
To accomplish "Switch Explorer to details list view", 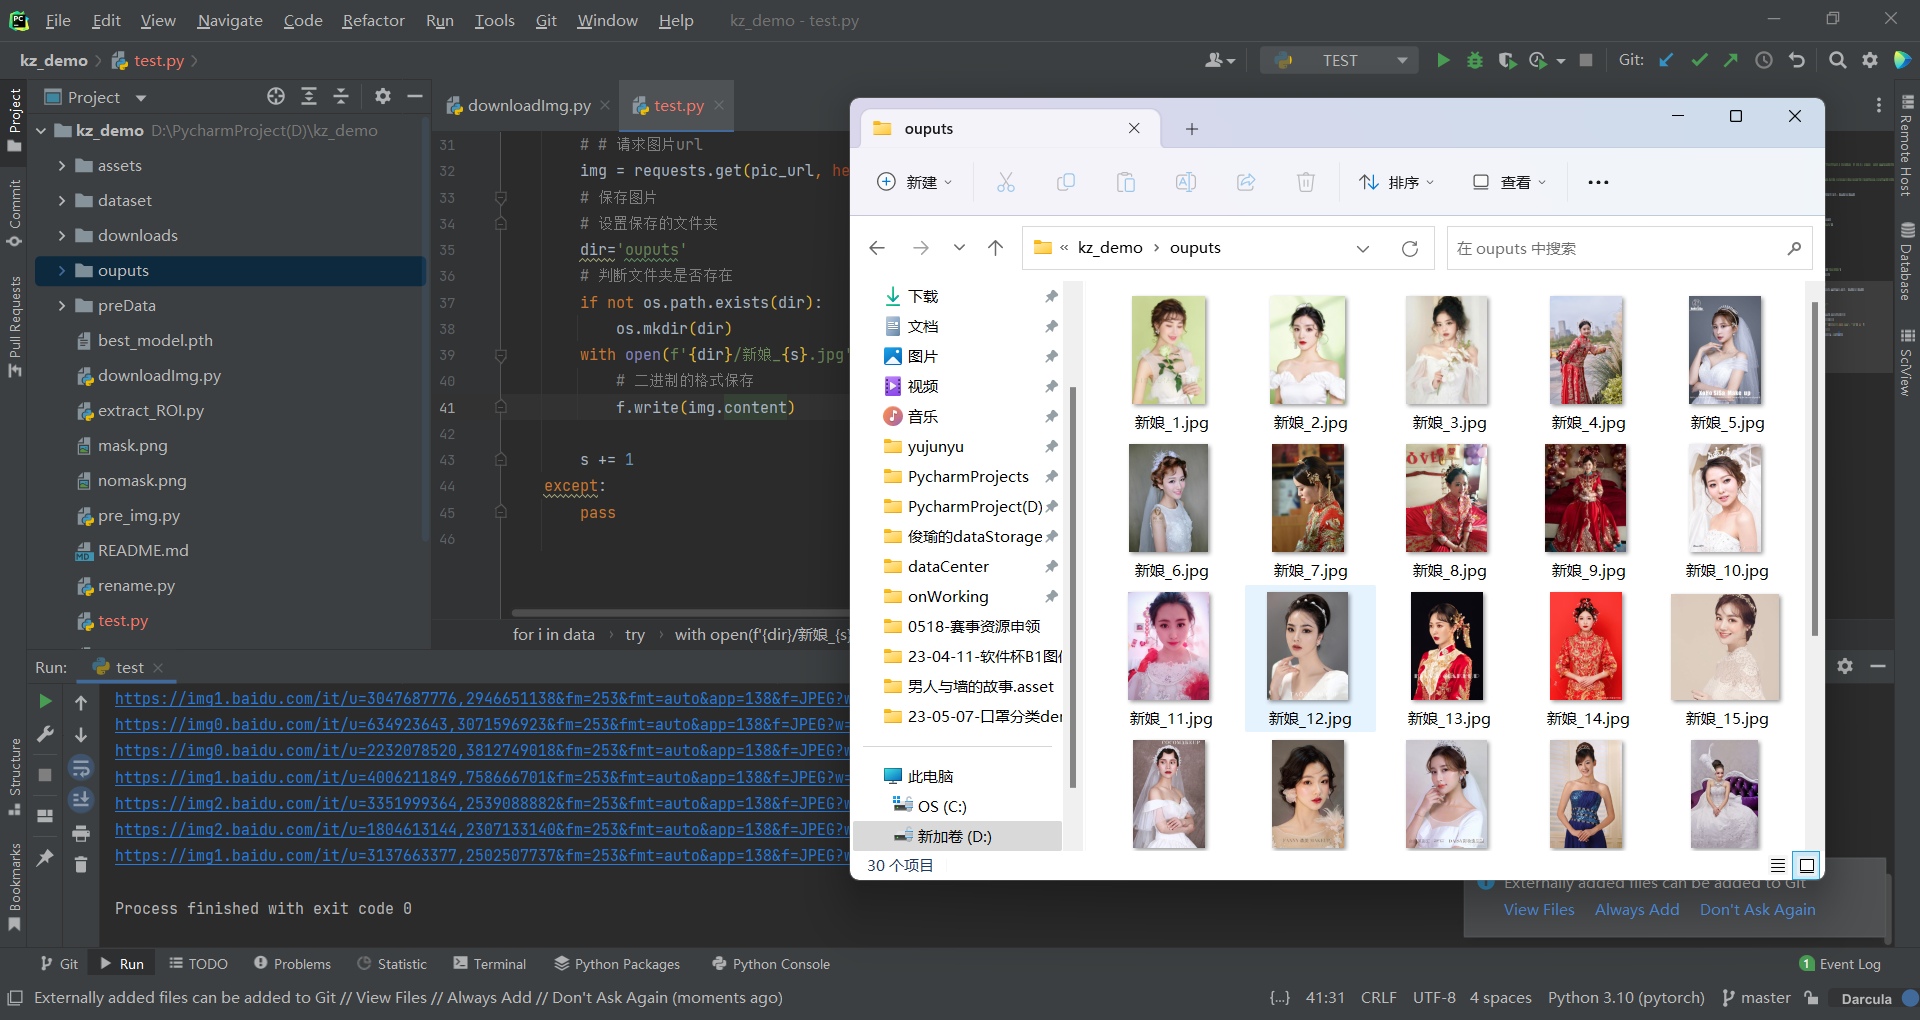I will click(x=1778, y=865).
